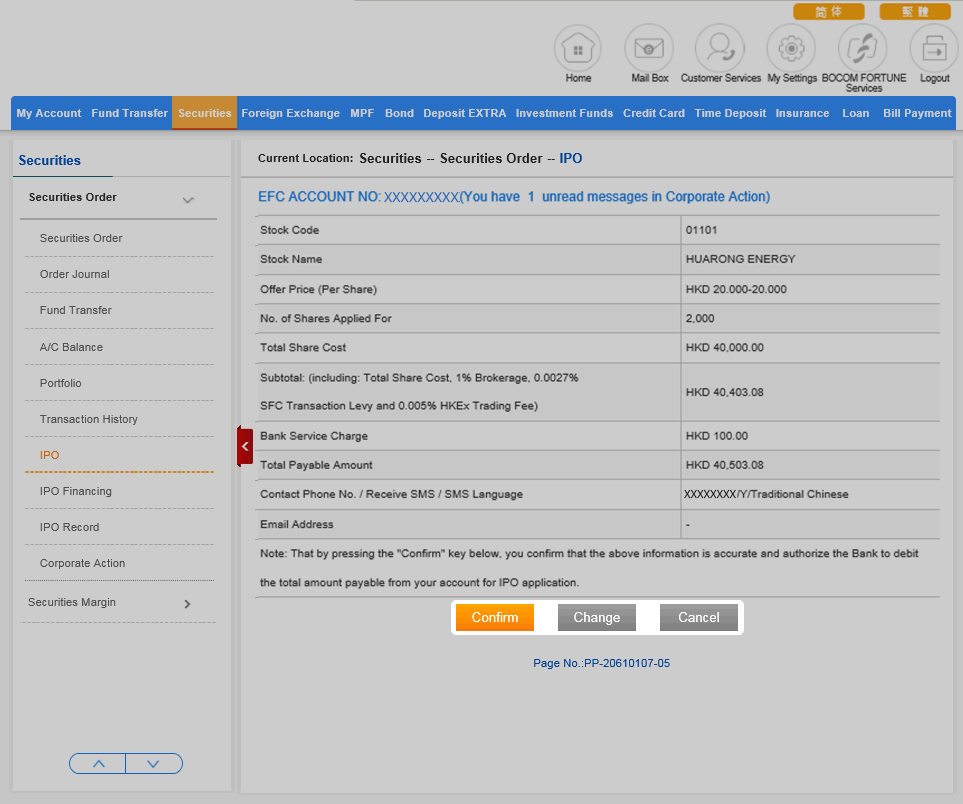Viewport: 963px width, 804px height.
Task: Launch BOCOM FORTUNE Services icon
Action: point(862,48)
